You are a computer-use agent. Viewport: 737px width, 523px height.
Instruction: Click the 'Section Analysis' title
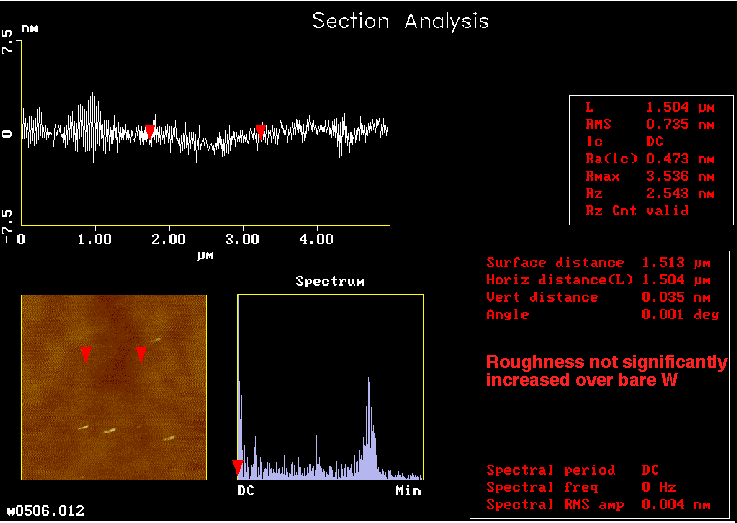pos(400,22)
